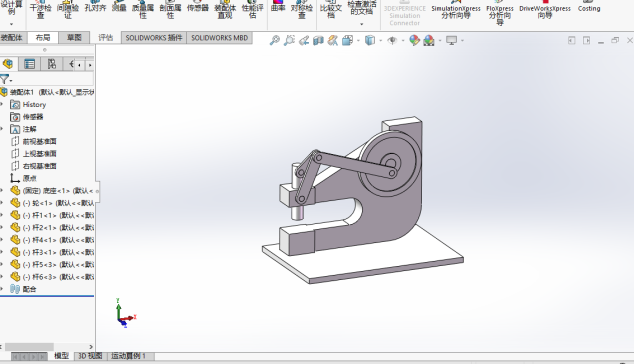Screen dimensions: 634x364
Task: Open the FeatureManager design tree tab
Action: coord(8,64)
